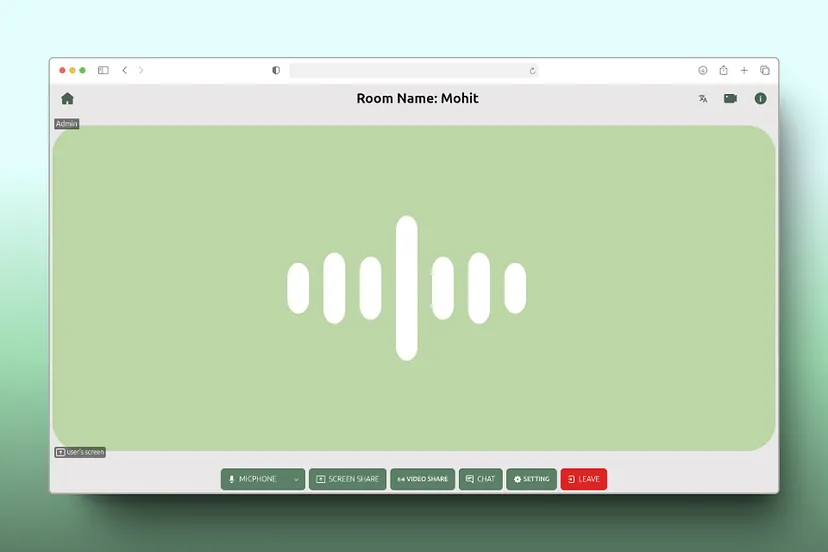The width and height of the screenshot is (828, 552).
Task: Toggle Video Share on
Action: [422, 479]
